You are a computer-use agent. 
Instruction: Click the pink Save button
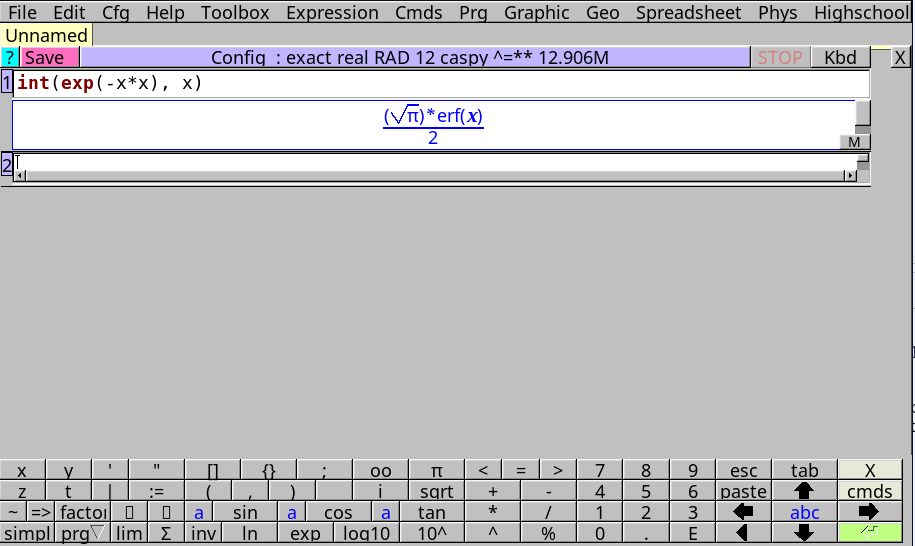coord(50,57)
